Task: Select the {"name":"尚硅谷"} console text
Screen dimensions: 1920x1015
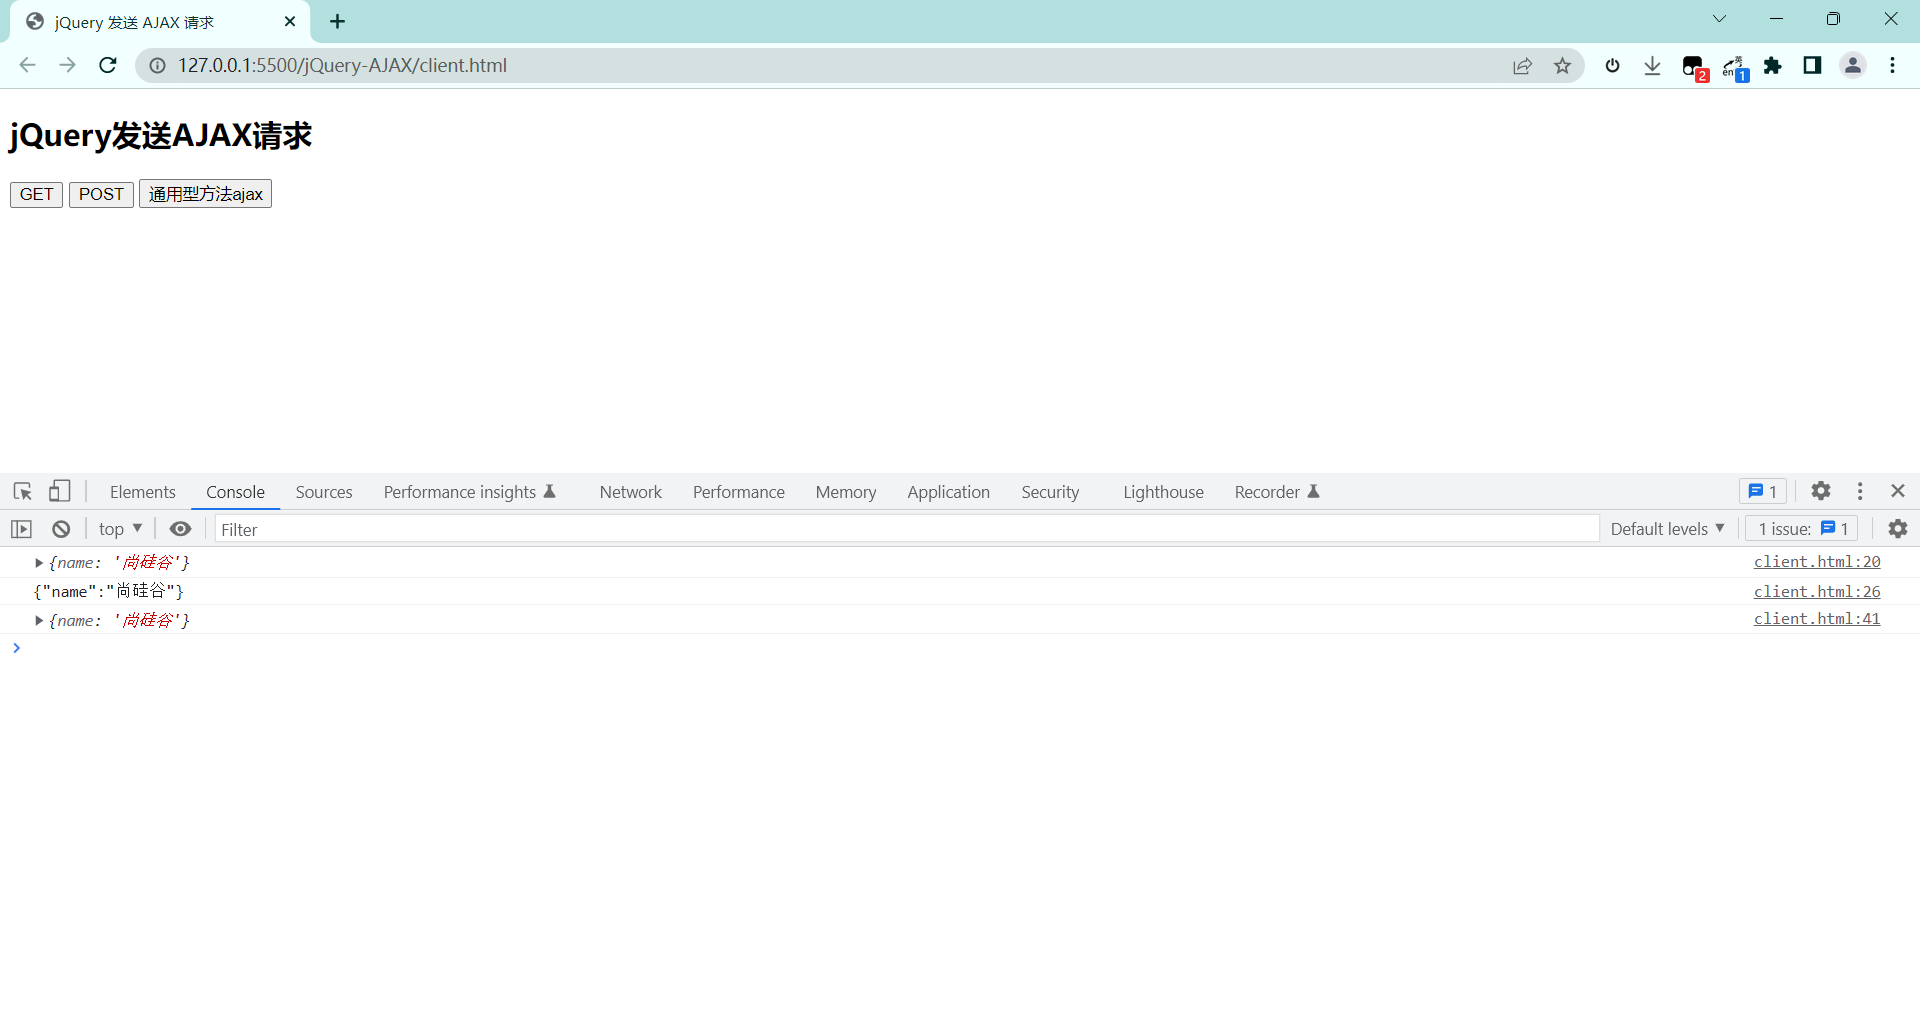Action: pos(108,592)
